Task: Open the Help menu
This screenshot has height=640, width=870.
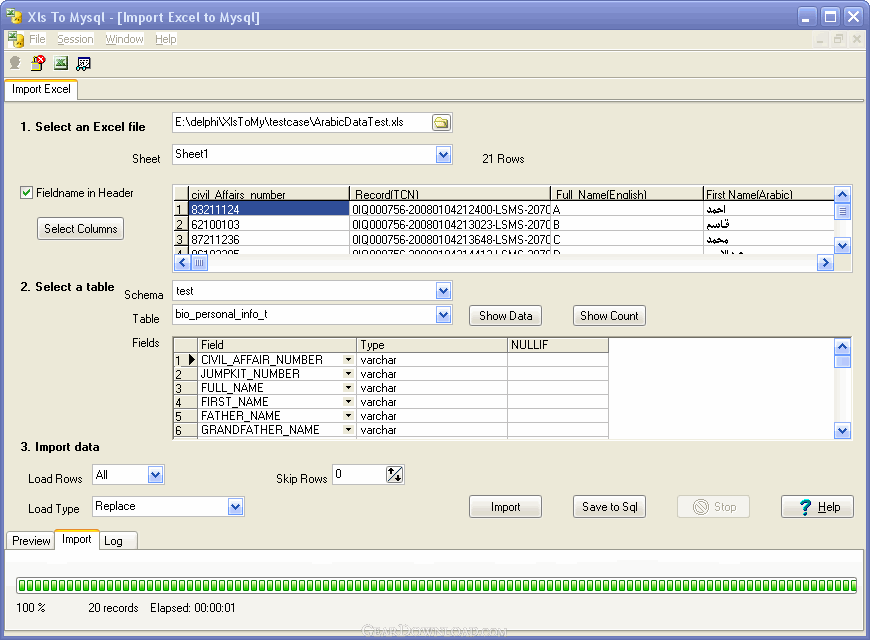Action: pyautogui.click(x=165, y=39)
